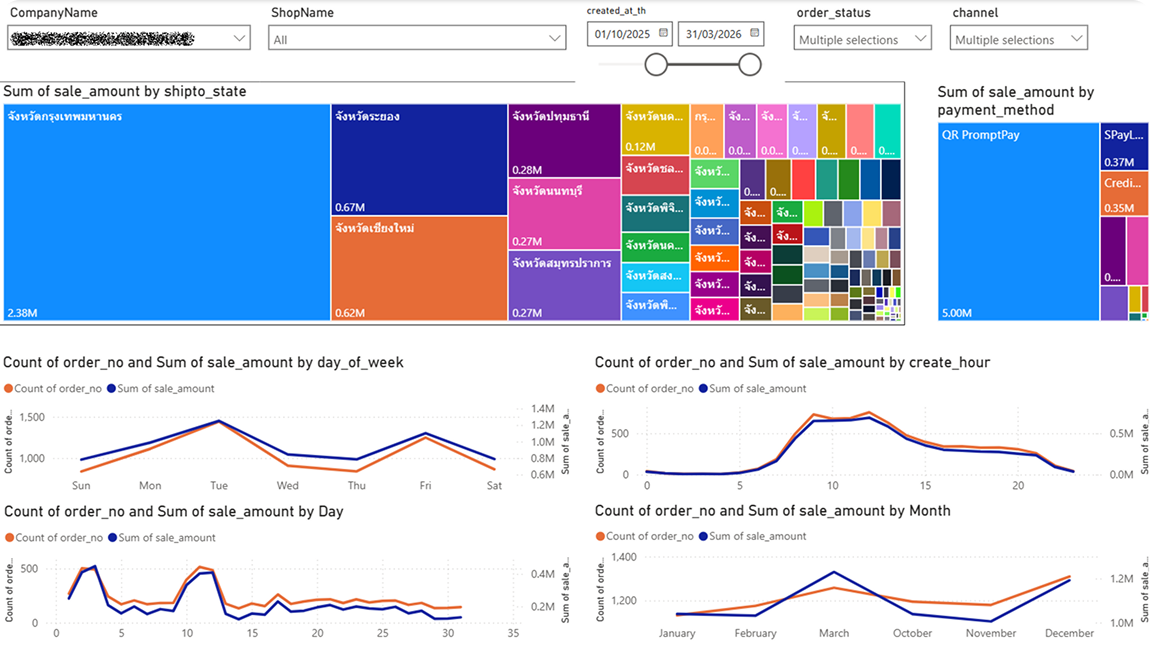Click Sum of sale_amount legend in create_hour chart
The width and height of the screenshot is (1152, 646).
tap(752, 388)
